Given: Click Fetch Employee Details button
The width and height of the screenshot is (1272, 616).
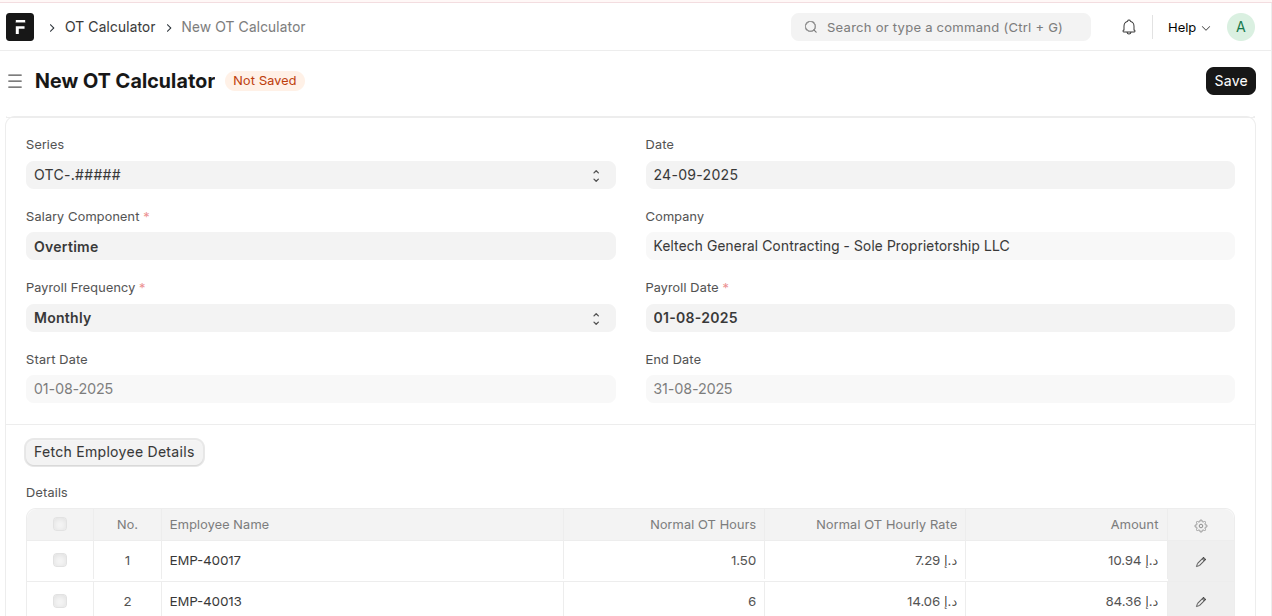Looking at the screenshot, I should (114, 452).
